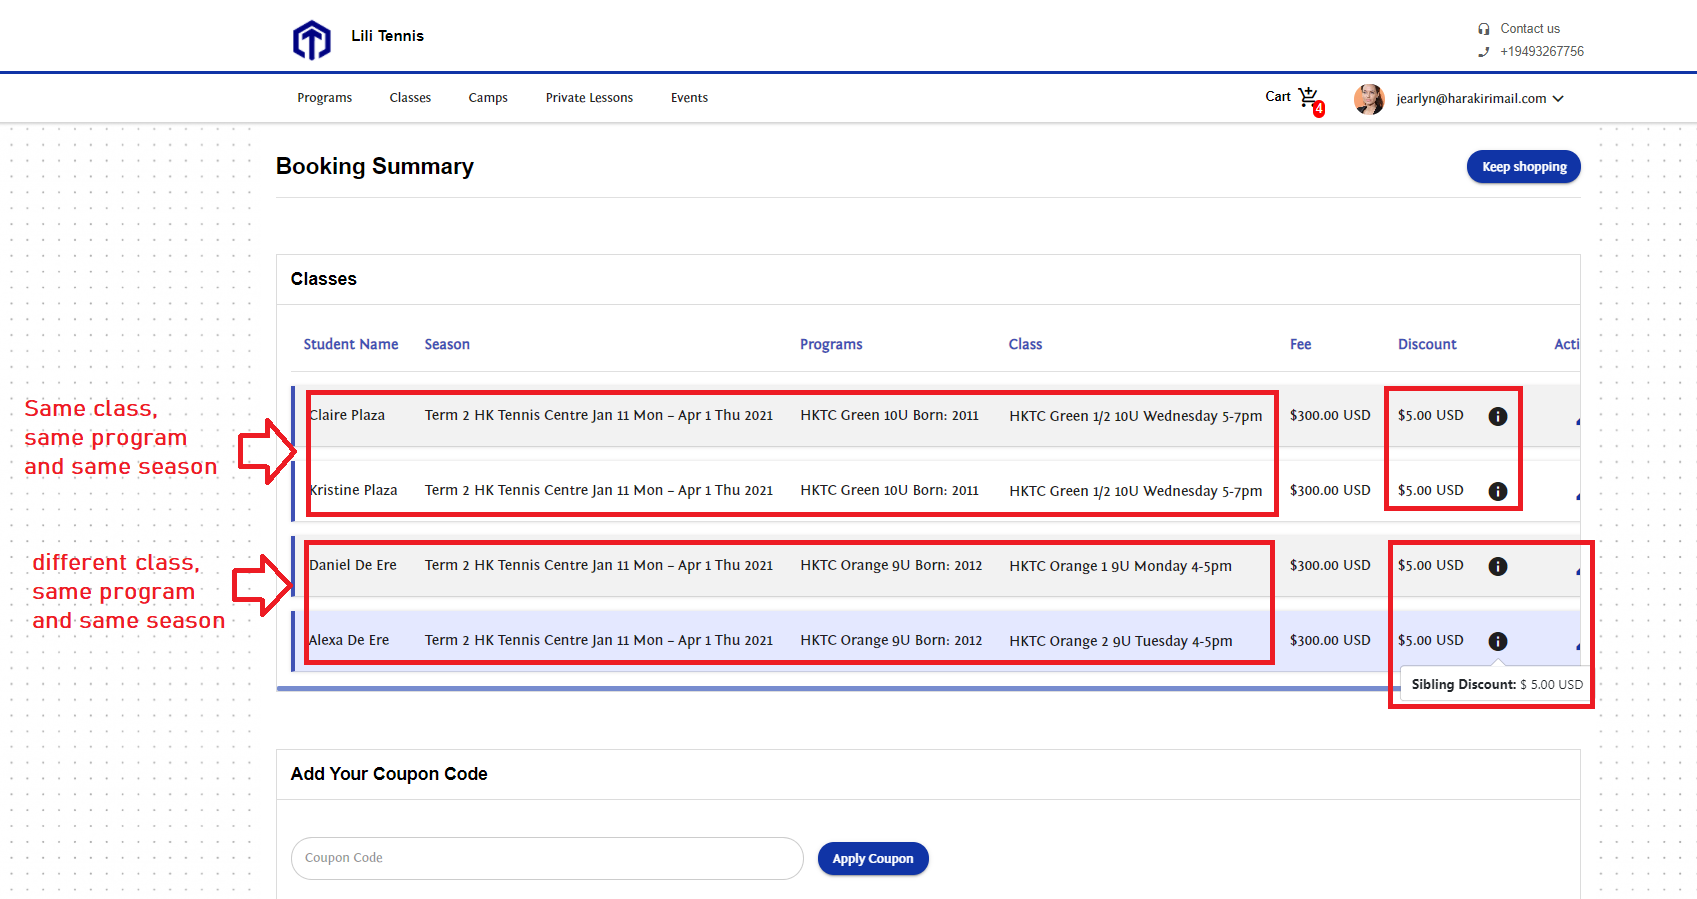Click the Sibling Discount tooltip
Viewport: 1697px width, 899px height.
[x=1496, y=685]
